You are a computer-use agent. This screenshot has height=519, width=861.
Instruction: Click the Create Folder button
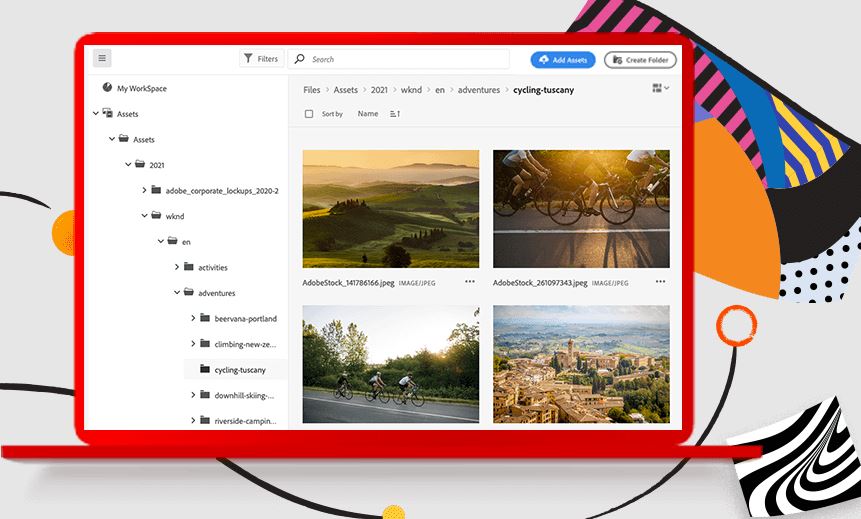click(640, 60)
